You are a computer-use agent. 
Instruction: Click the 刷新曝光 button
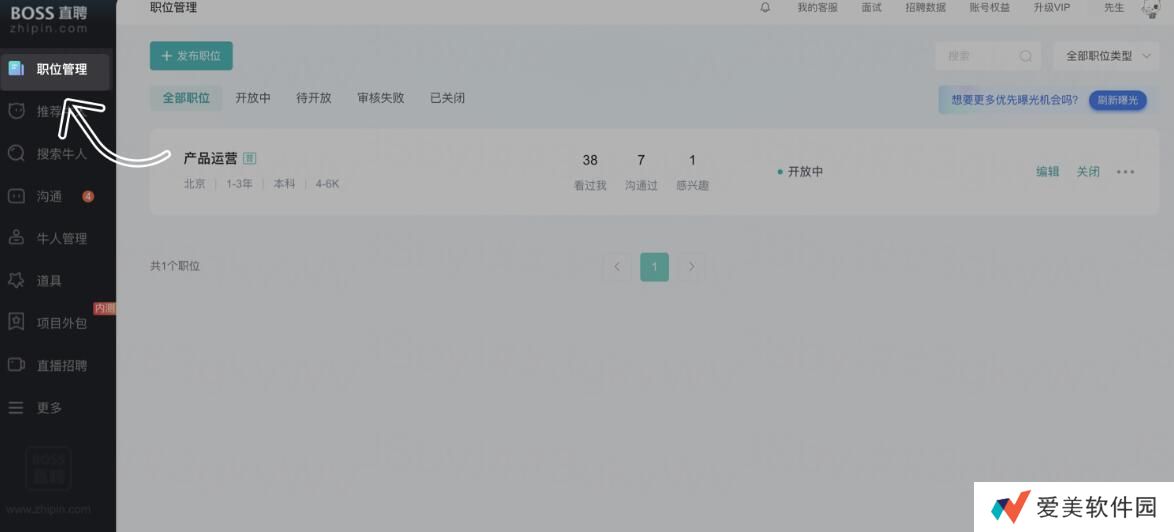coord(1117,100)
